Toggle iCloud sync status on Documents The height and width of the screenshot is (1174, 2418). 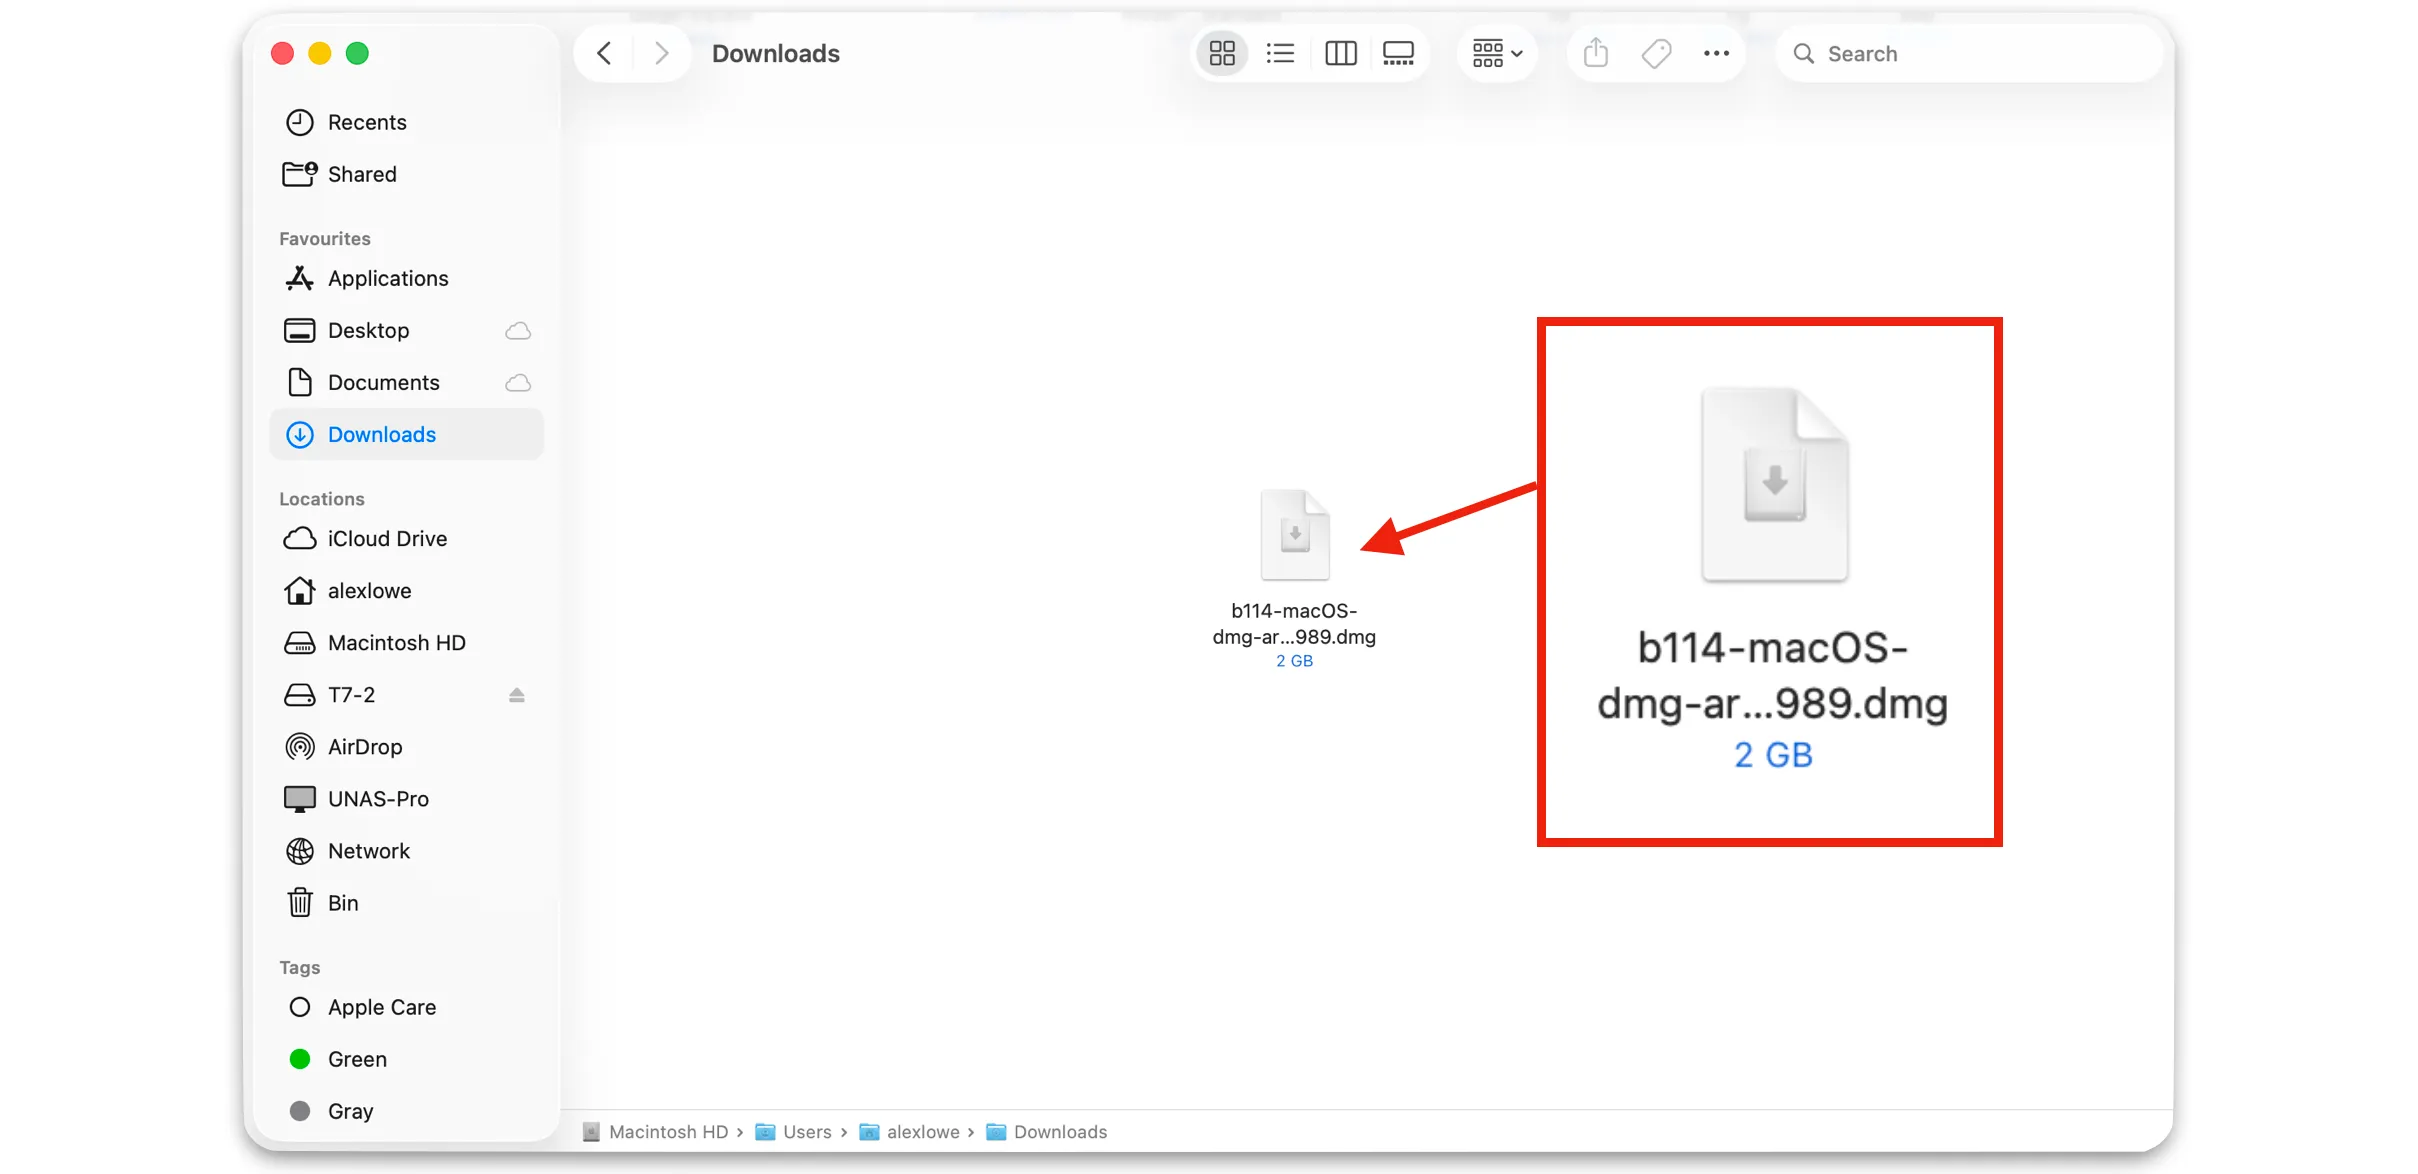click(x=518, y=382)
